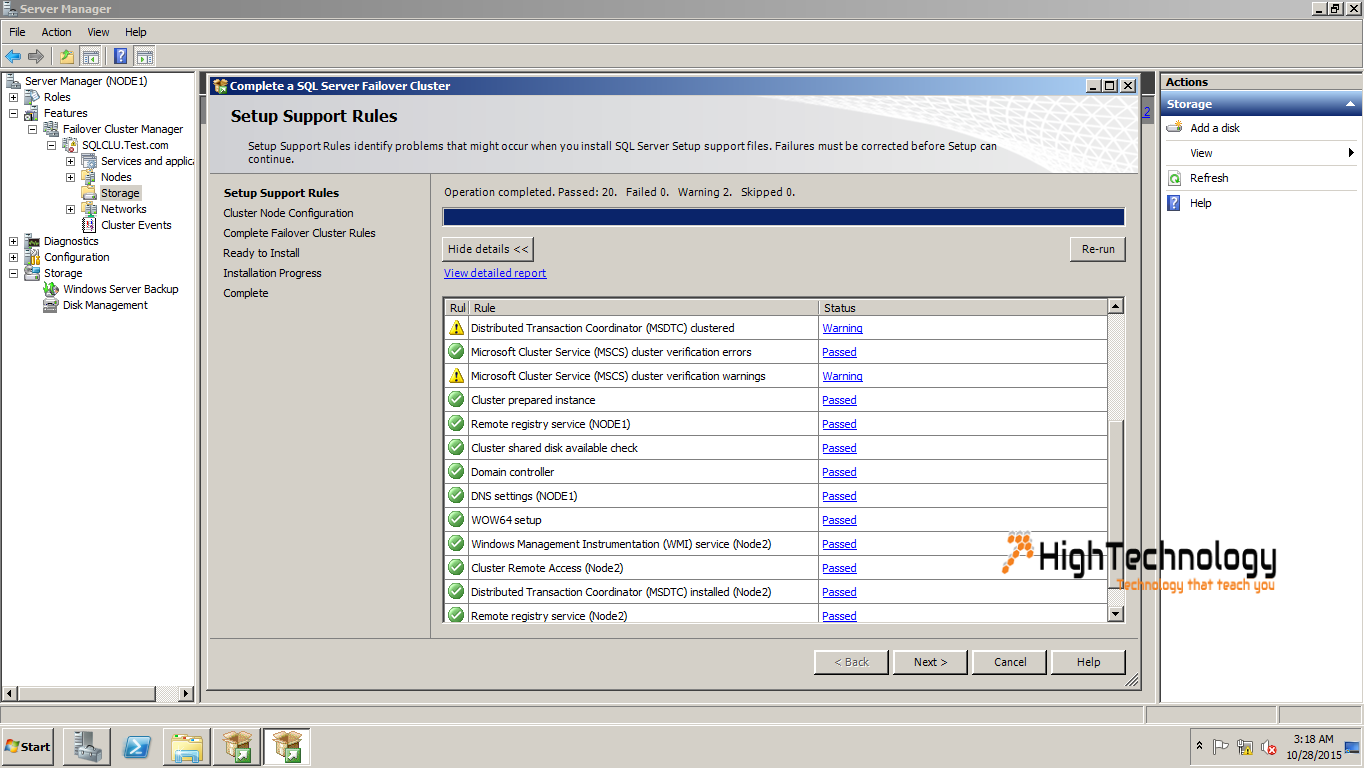
Task: Click the Roles icon in the tree
Action: [33, 97]
